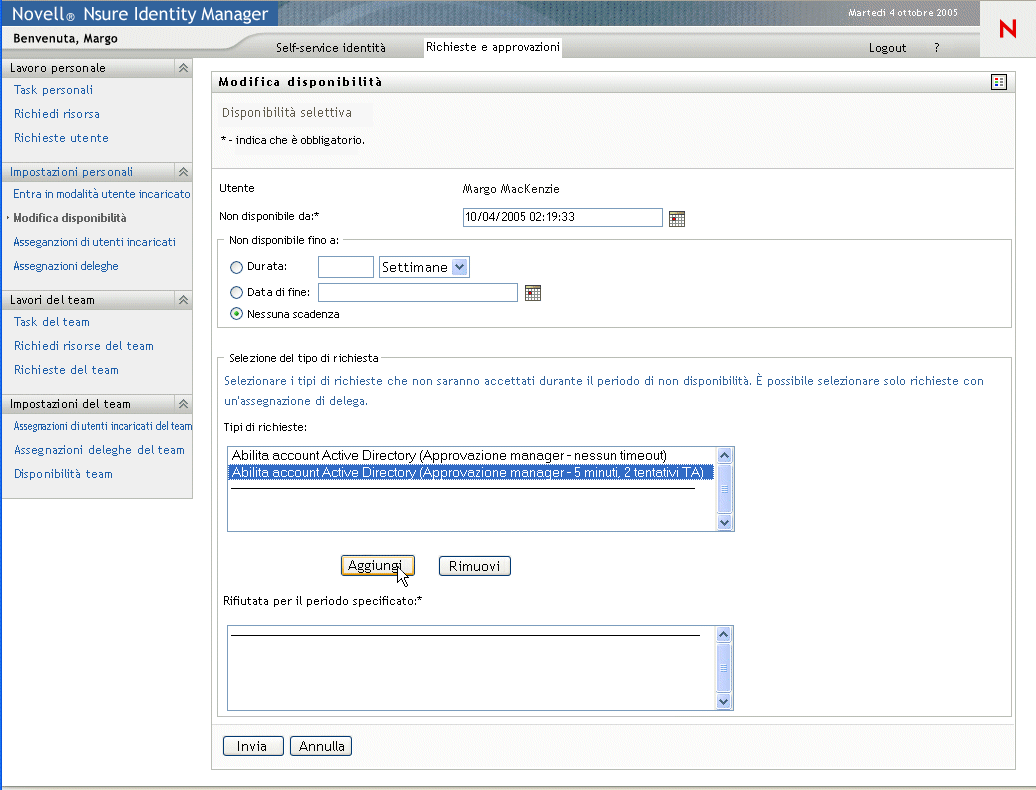The height and width of the screenshot is (790, 1036).
Task: Click the Rifiutata per il periodo specificato listbox
Action: click(480, 668)
